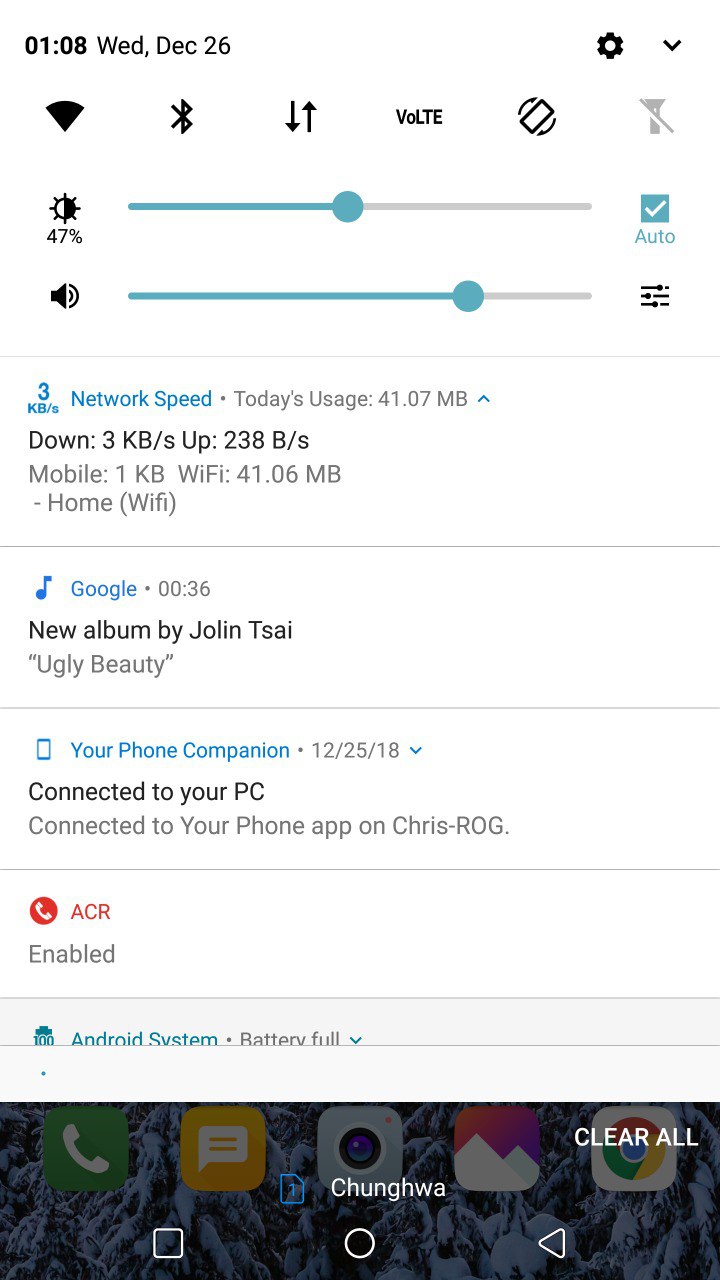Tap the auto-rotate icon
This screenshot has width=720, height=1280.
tap(537, 117)
